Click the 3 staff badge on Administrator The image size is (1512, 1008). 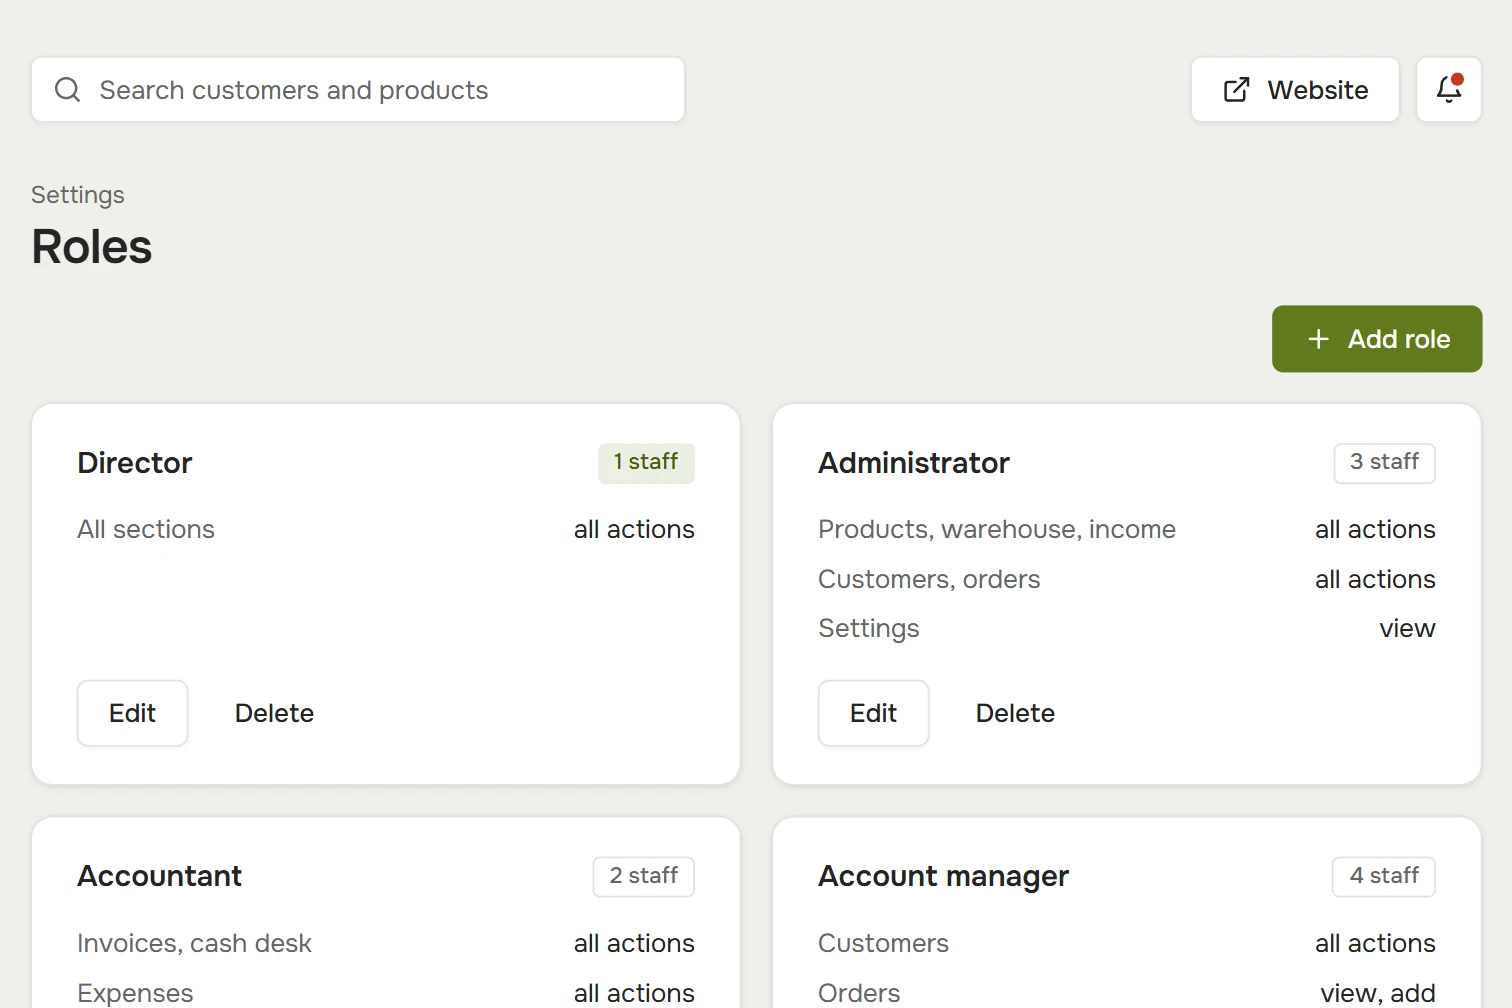point(1385,463)
